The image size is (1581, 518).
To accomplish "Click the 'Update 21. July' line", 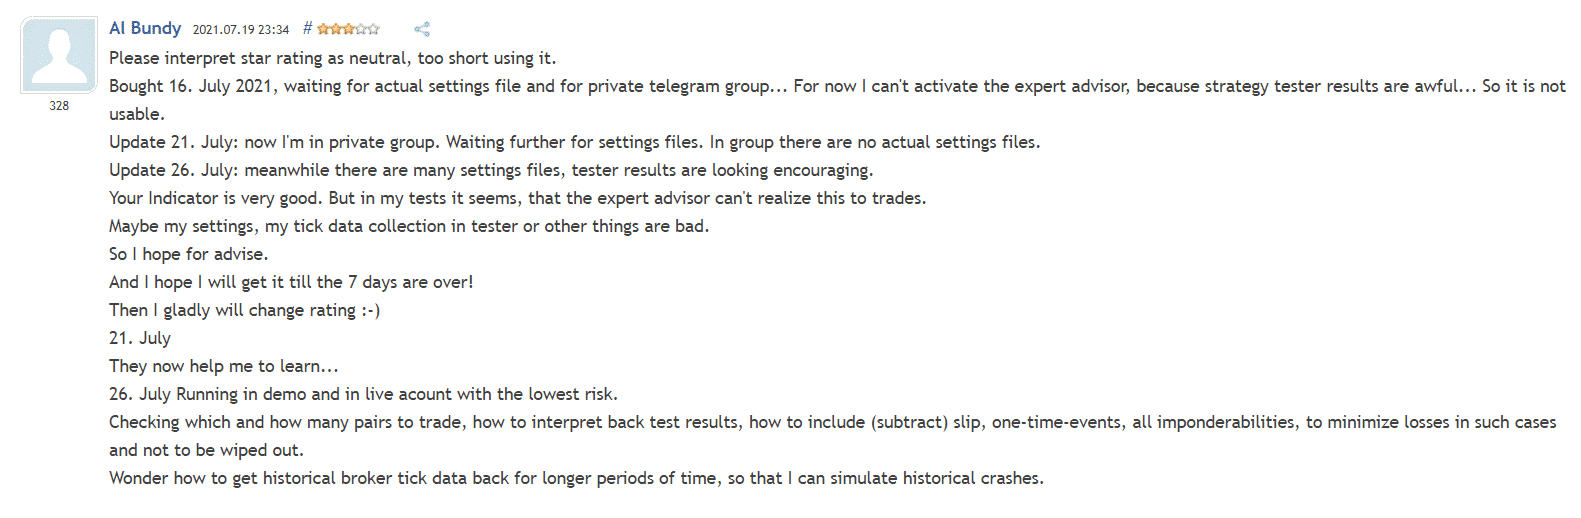I will (x=574, y=142).
